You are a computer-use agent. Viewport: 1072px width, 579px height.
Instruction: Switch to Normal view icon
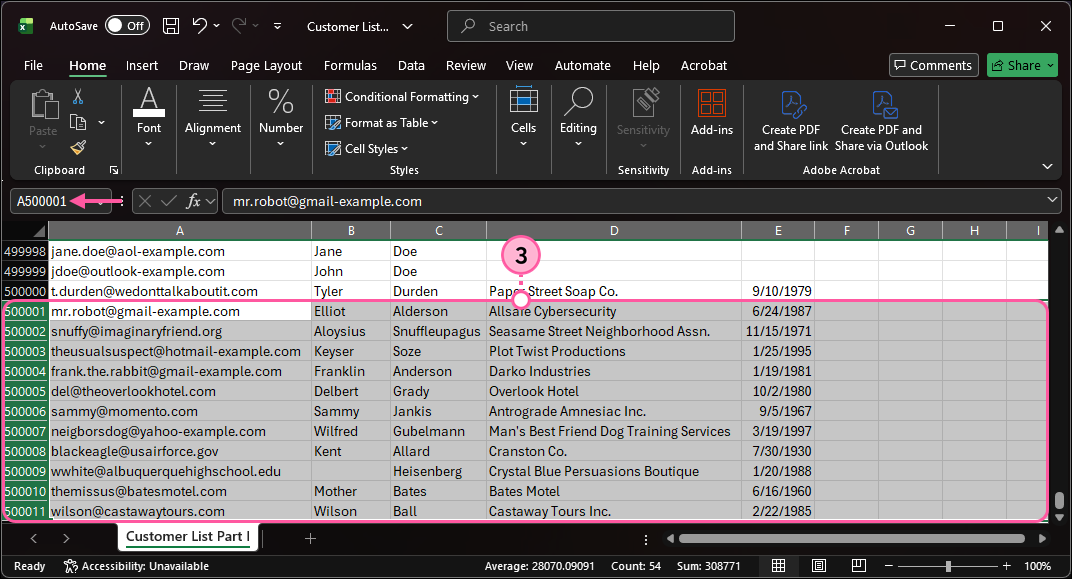coord(778,565)
